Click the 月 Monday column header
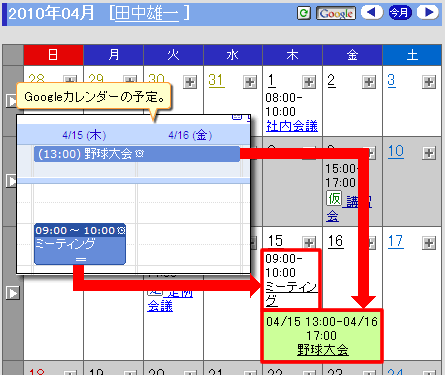445x375 pixels. click(x=114, y=55)
